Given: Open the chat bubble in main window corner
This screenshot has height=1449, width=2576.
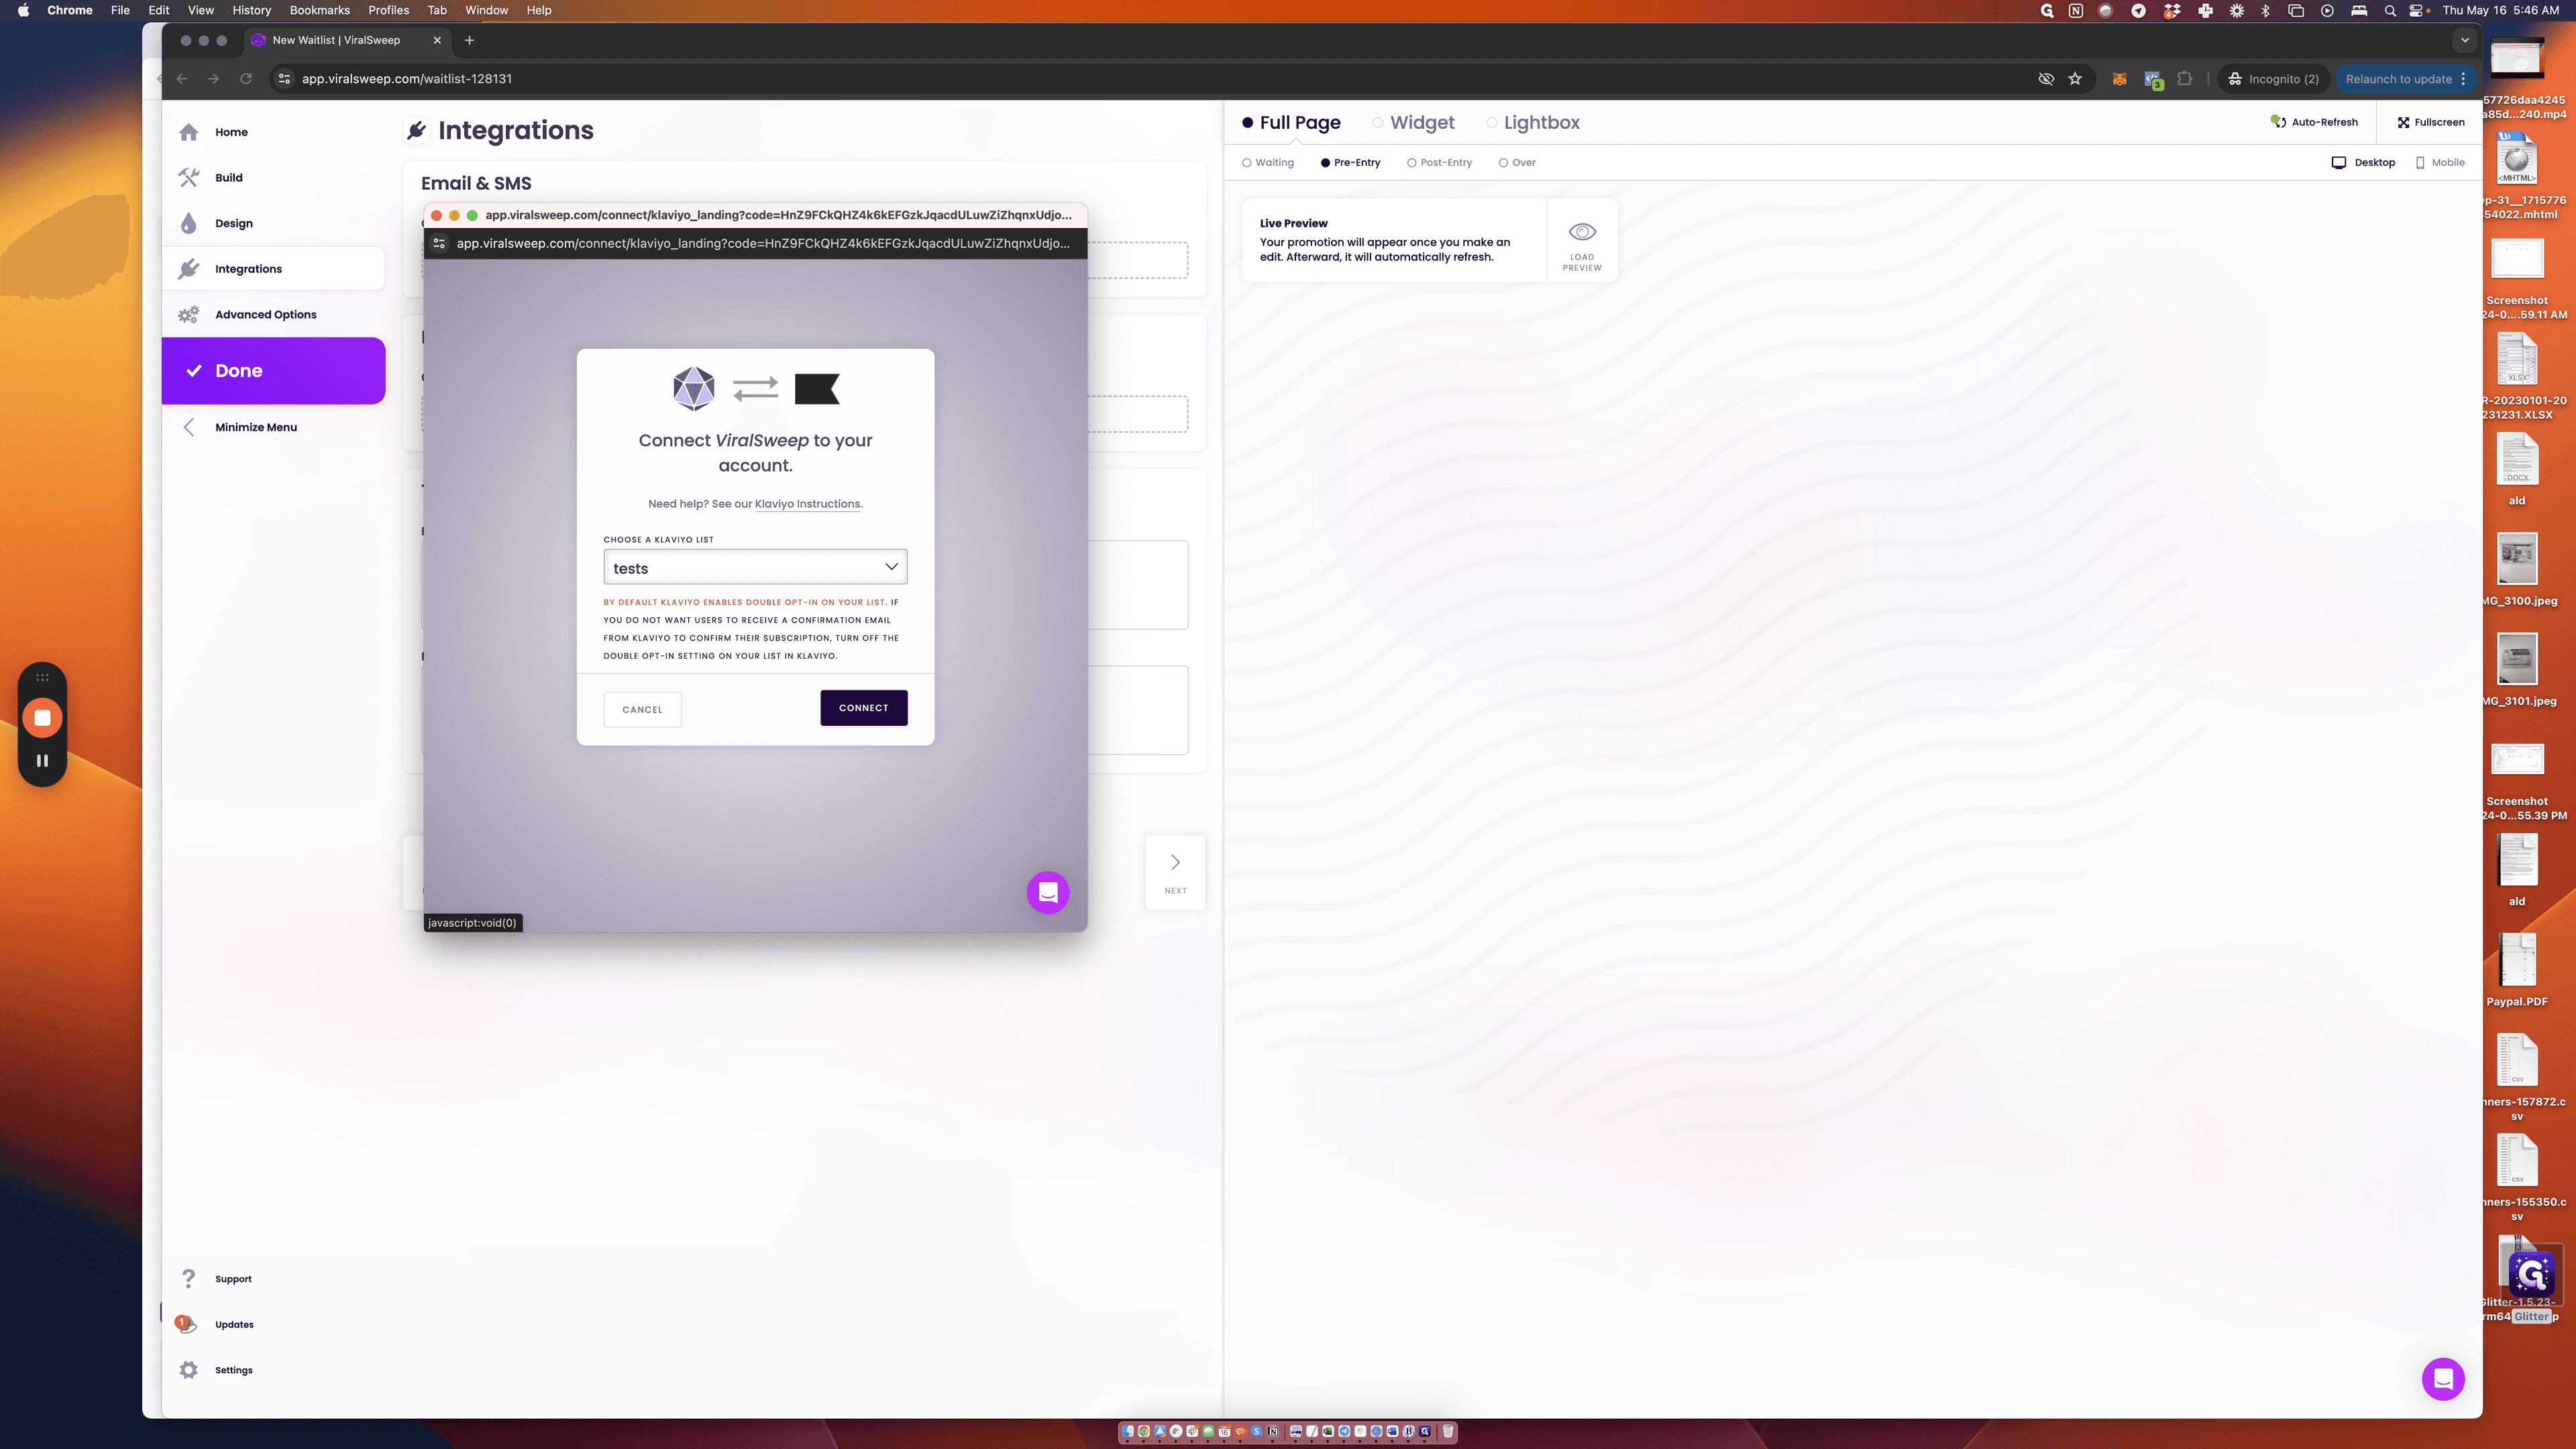Looking at the screenshot, I should pos(2442,1379).
